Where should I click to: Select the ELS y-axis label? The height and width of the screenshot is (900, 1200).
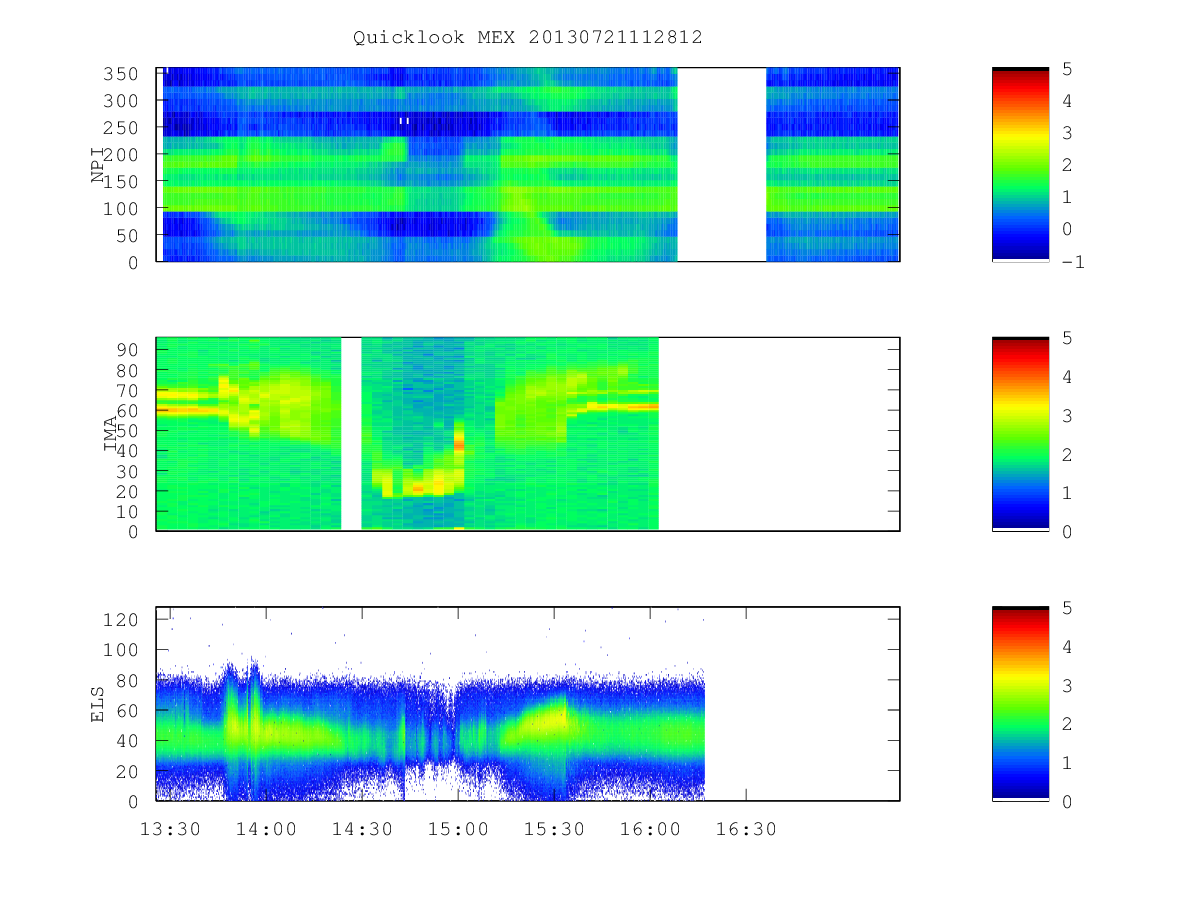click(98, 704)
